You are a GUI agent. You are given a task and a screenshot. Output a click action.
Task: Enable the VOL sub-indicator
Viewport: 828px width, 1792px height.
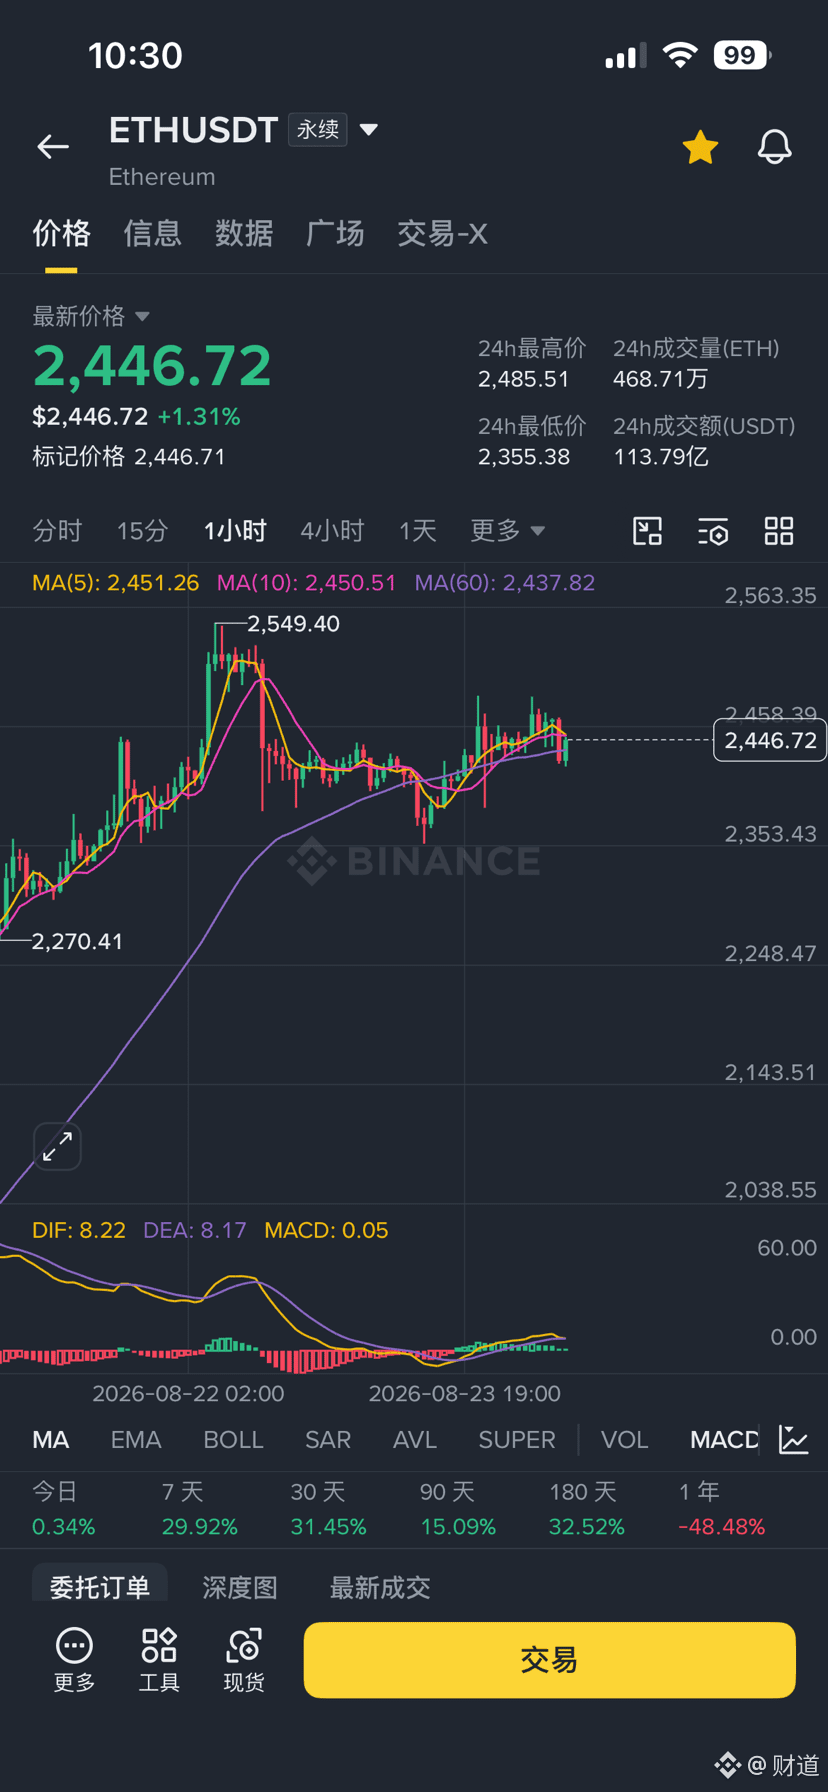coord(625,1439)
